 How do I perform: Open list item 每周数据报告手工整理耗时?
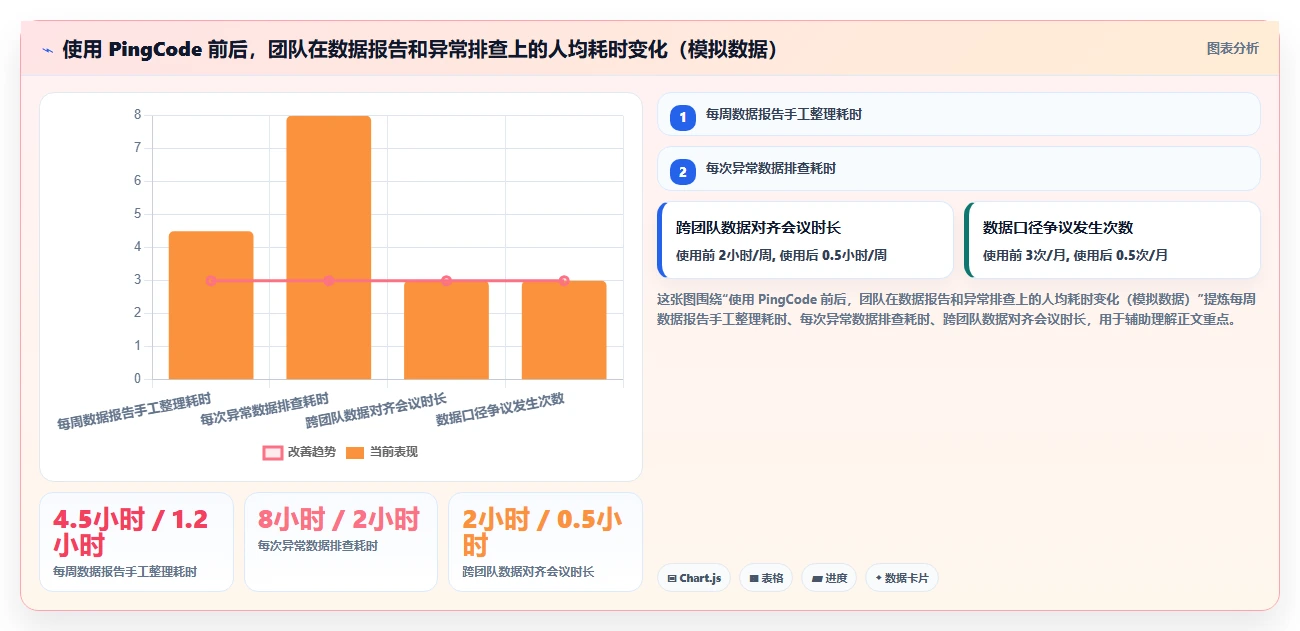[959, 114]
